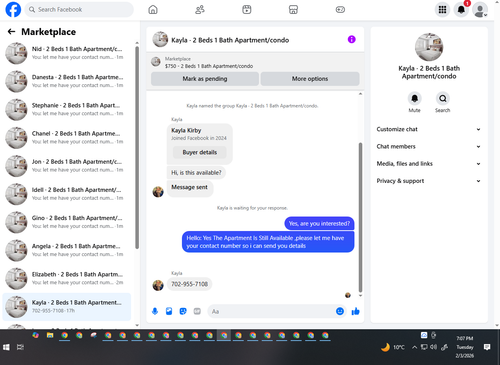Click the back arrow beside Marketplace
This screenshot has height=365, width=500.
tap(11, 32)
